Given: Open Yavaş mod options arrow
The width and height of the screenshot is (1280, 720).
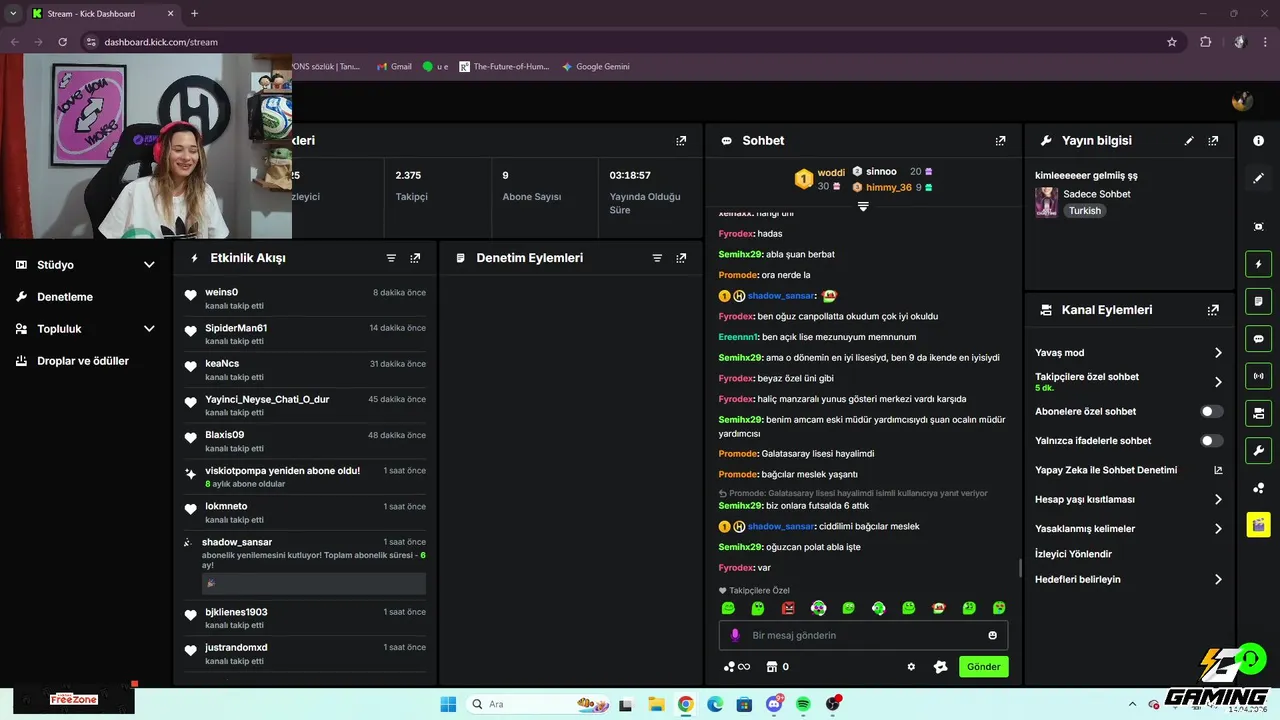Looking at the screenshot, I should click(x=1218, y=353).
